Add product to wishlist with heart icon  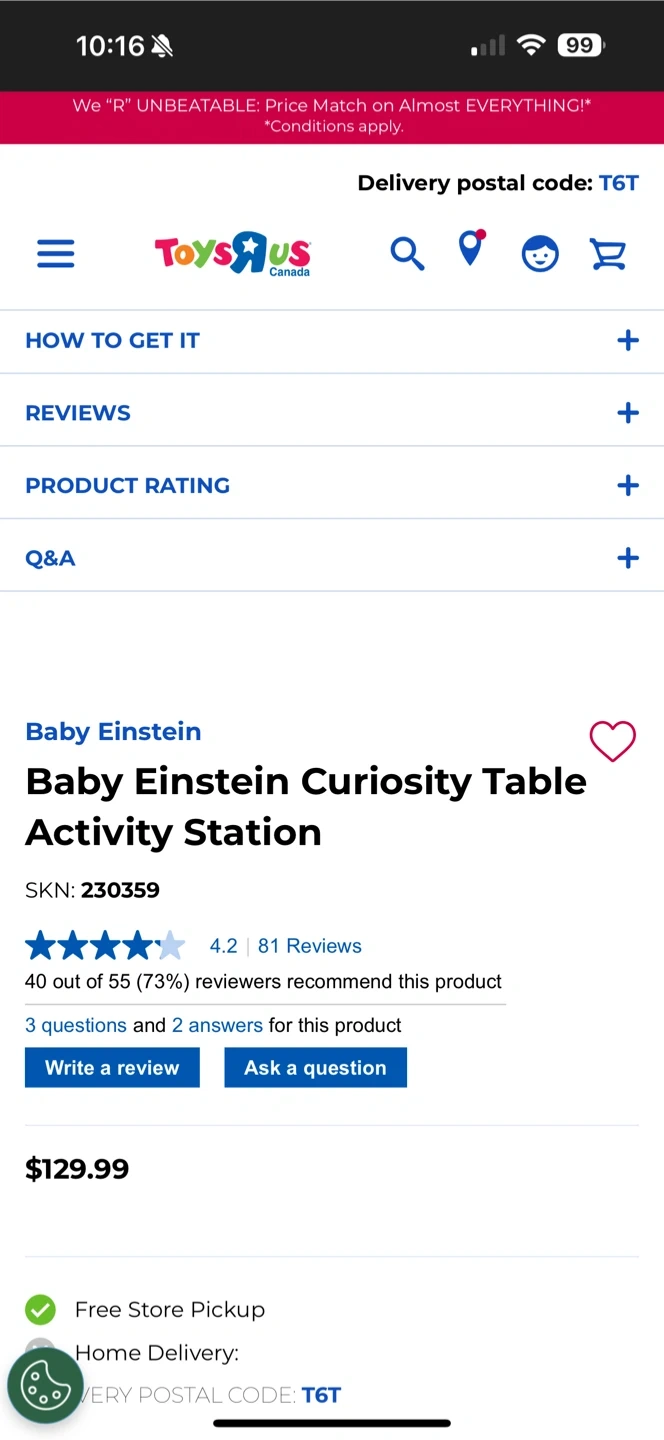coord(612,741)
